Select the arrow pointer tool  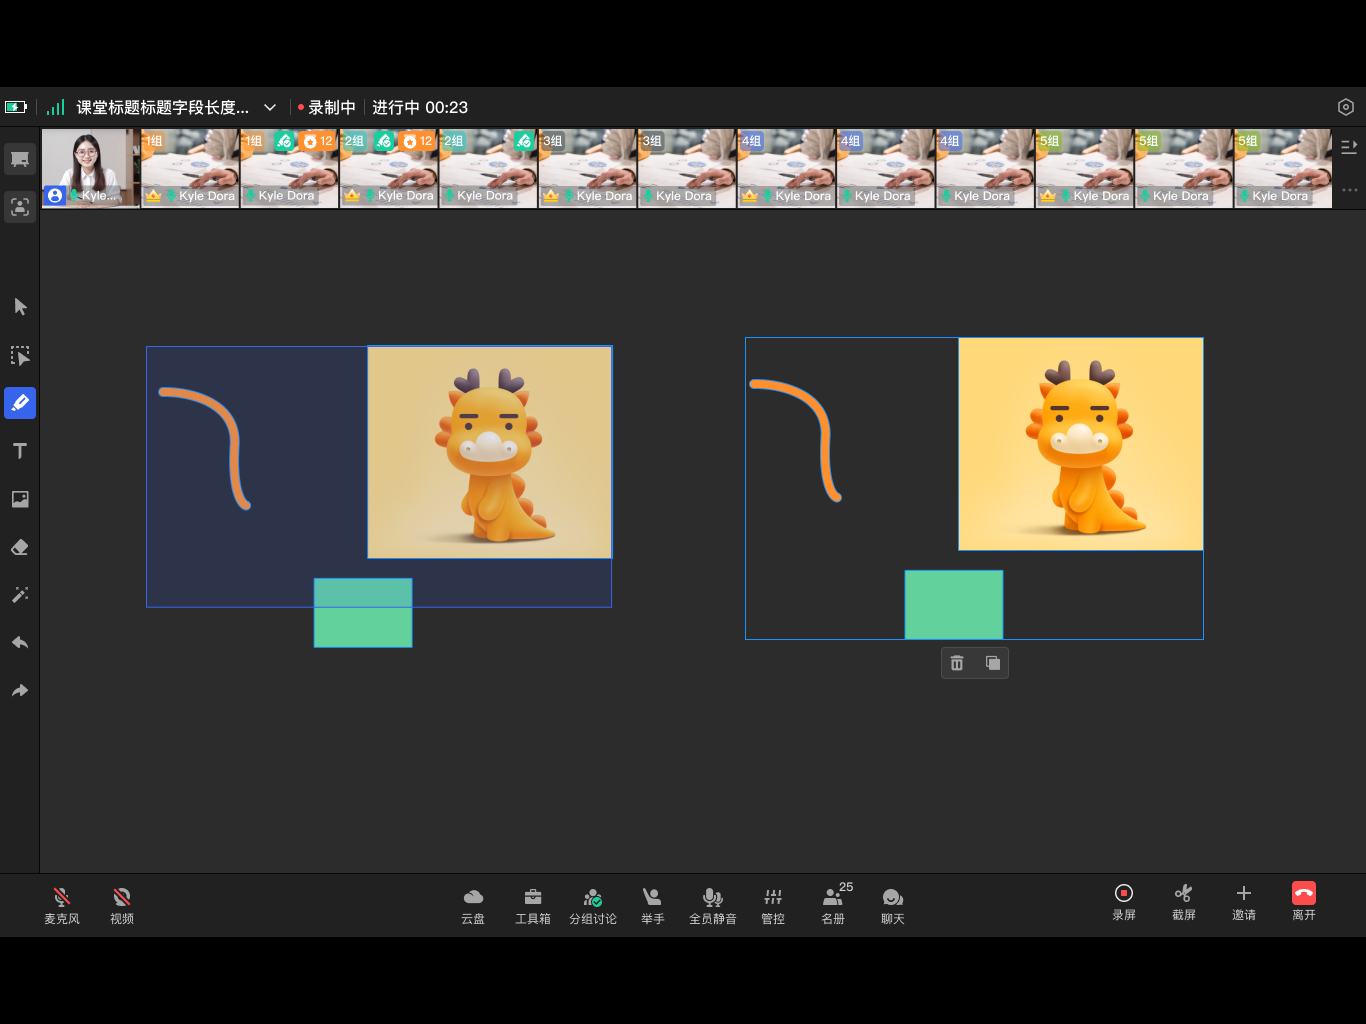20,307
